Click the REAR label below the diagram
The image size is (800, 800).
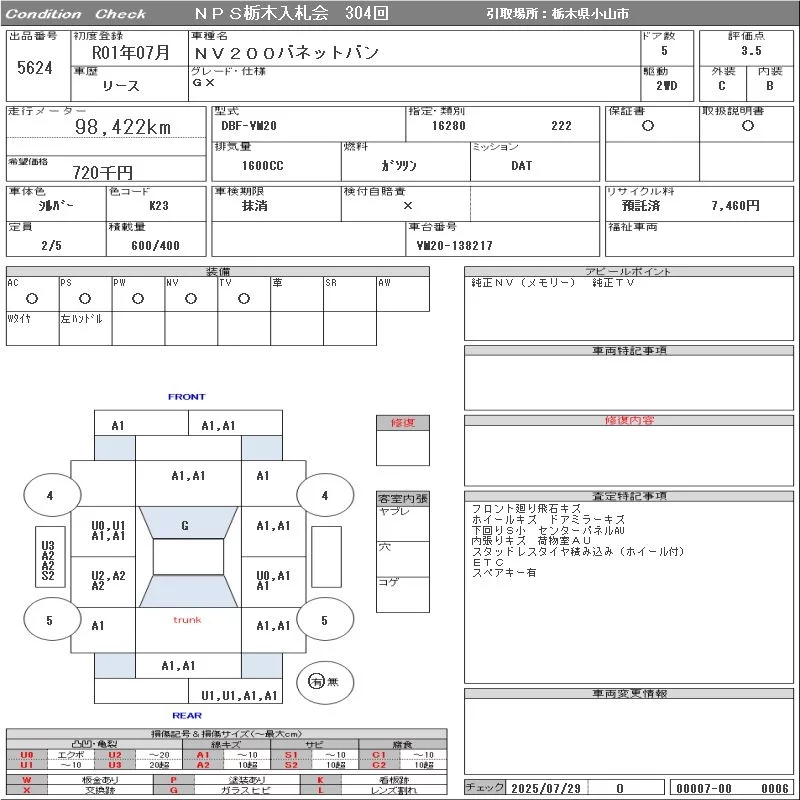[x=187, y=716]
